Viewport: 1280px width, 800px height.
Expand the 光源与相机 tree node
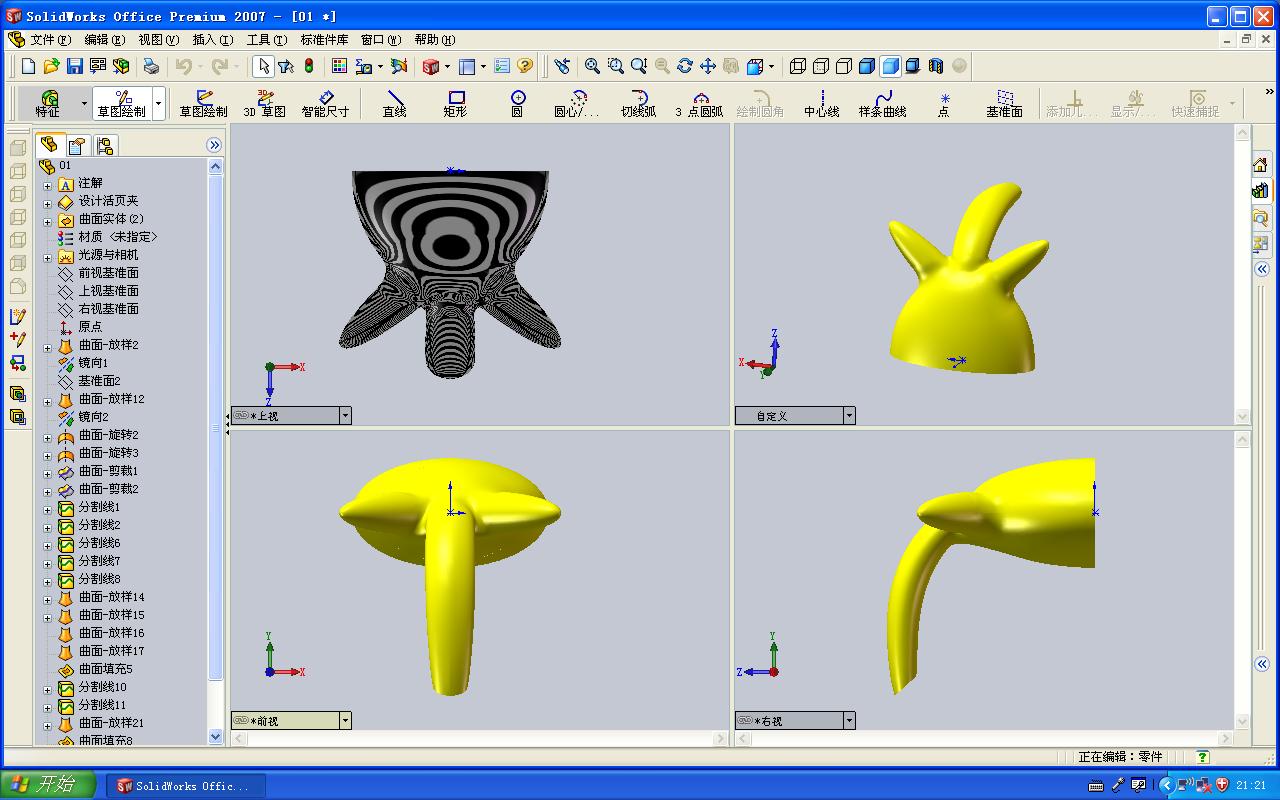[47, 256]
